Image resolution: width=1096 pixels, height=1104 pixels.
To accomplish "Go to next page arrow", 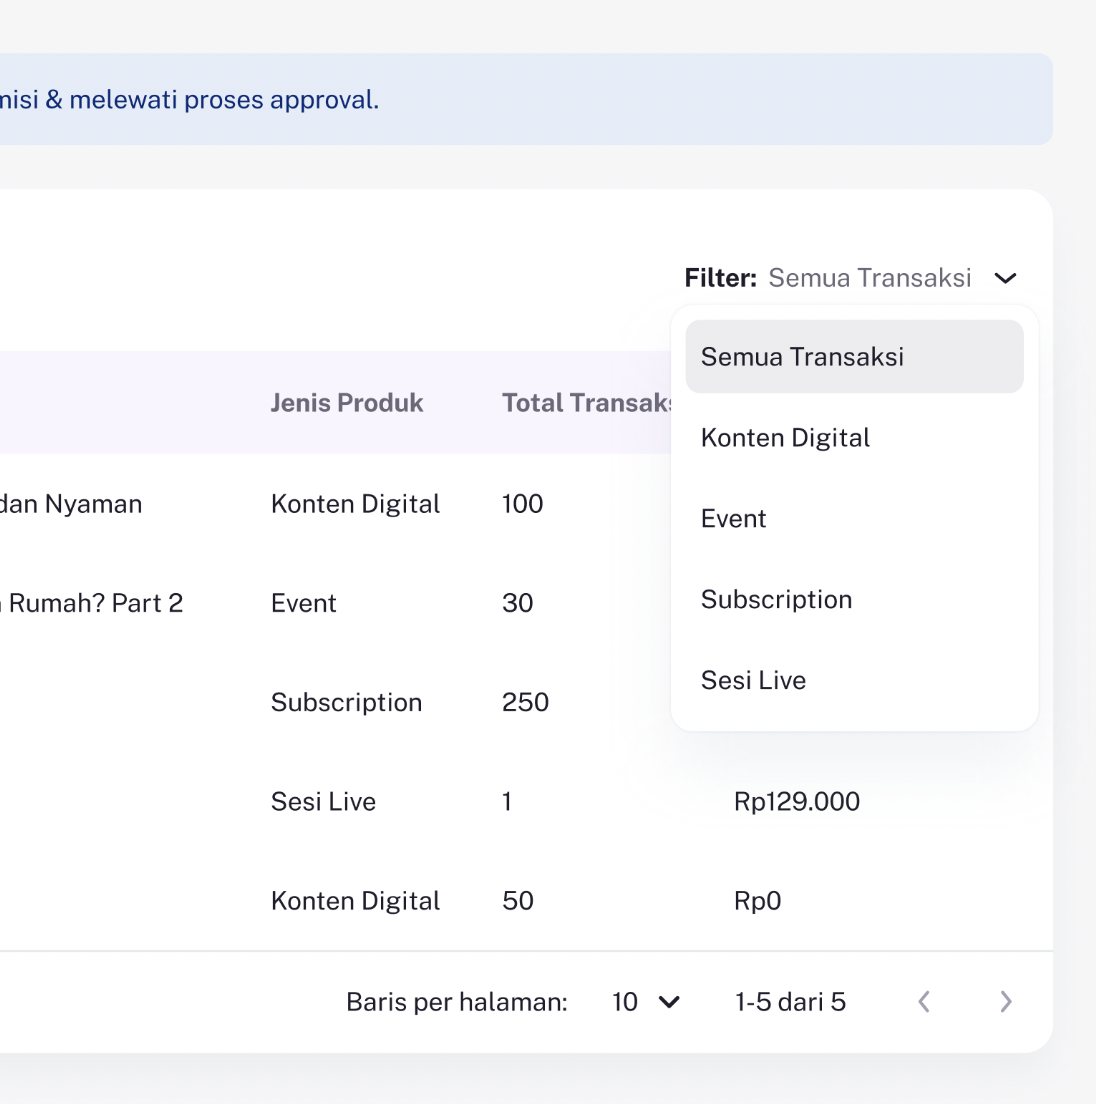I will (x=1006, y=1002).
